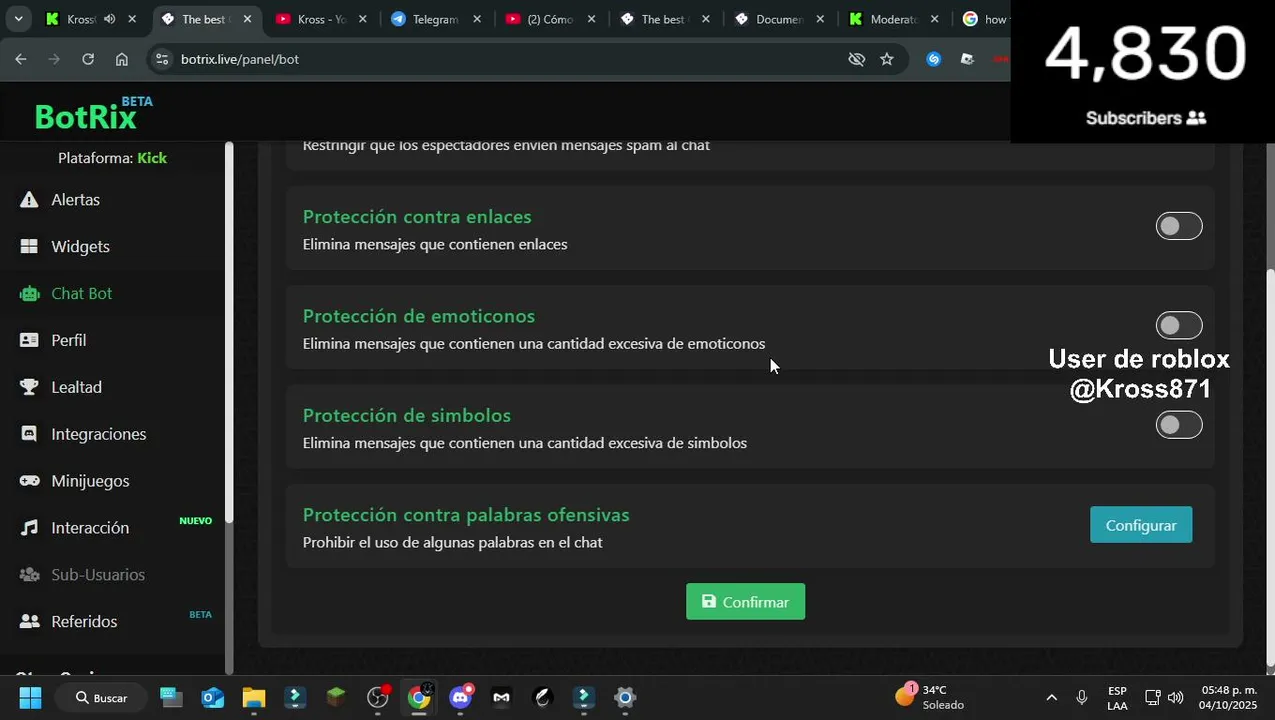Viewport: 1275px width, 720px height.
Task: Click the Integraciones sidebar icon
Action: 30,434
